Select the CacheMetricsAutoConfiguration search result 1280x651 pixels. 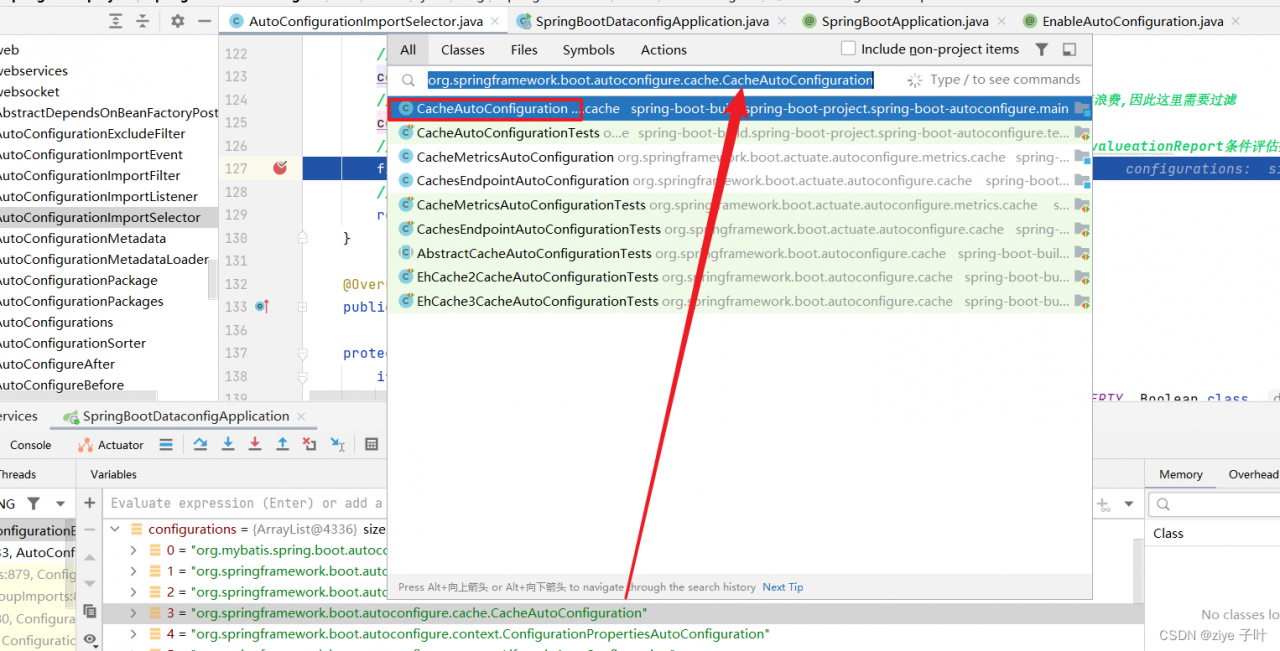[x=739, y=157]
